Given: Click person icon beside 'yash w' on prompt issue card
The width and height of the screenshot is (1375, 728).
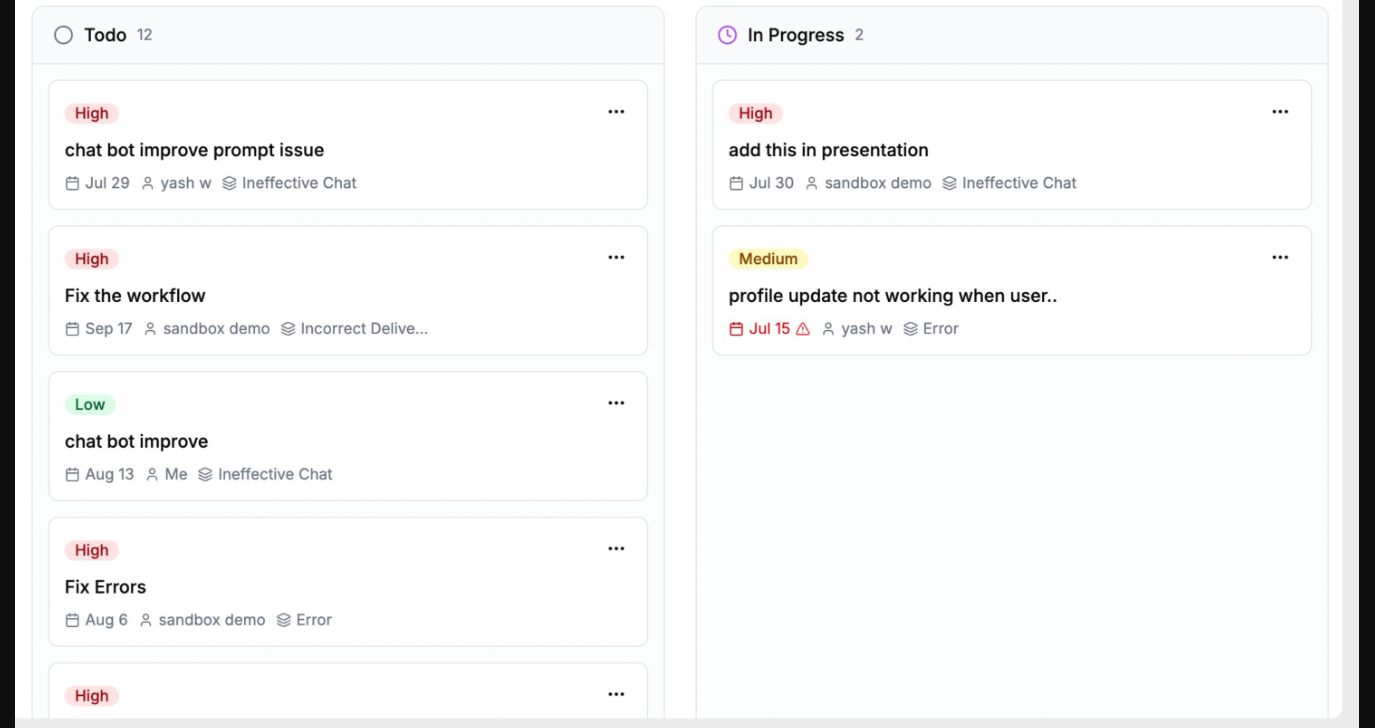Looking at the screenshot, I should point(148,183).
